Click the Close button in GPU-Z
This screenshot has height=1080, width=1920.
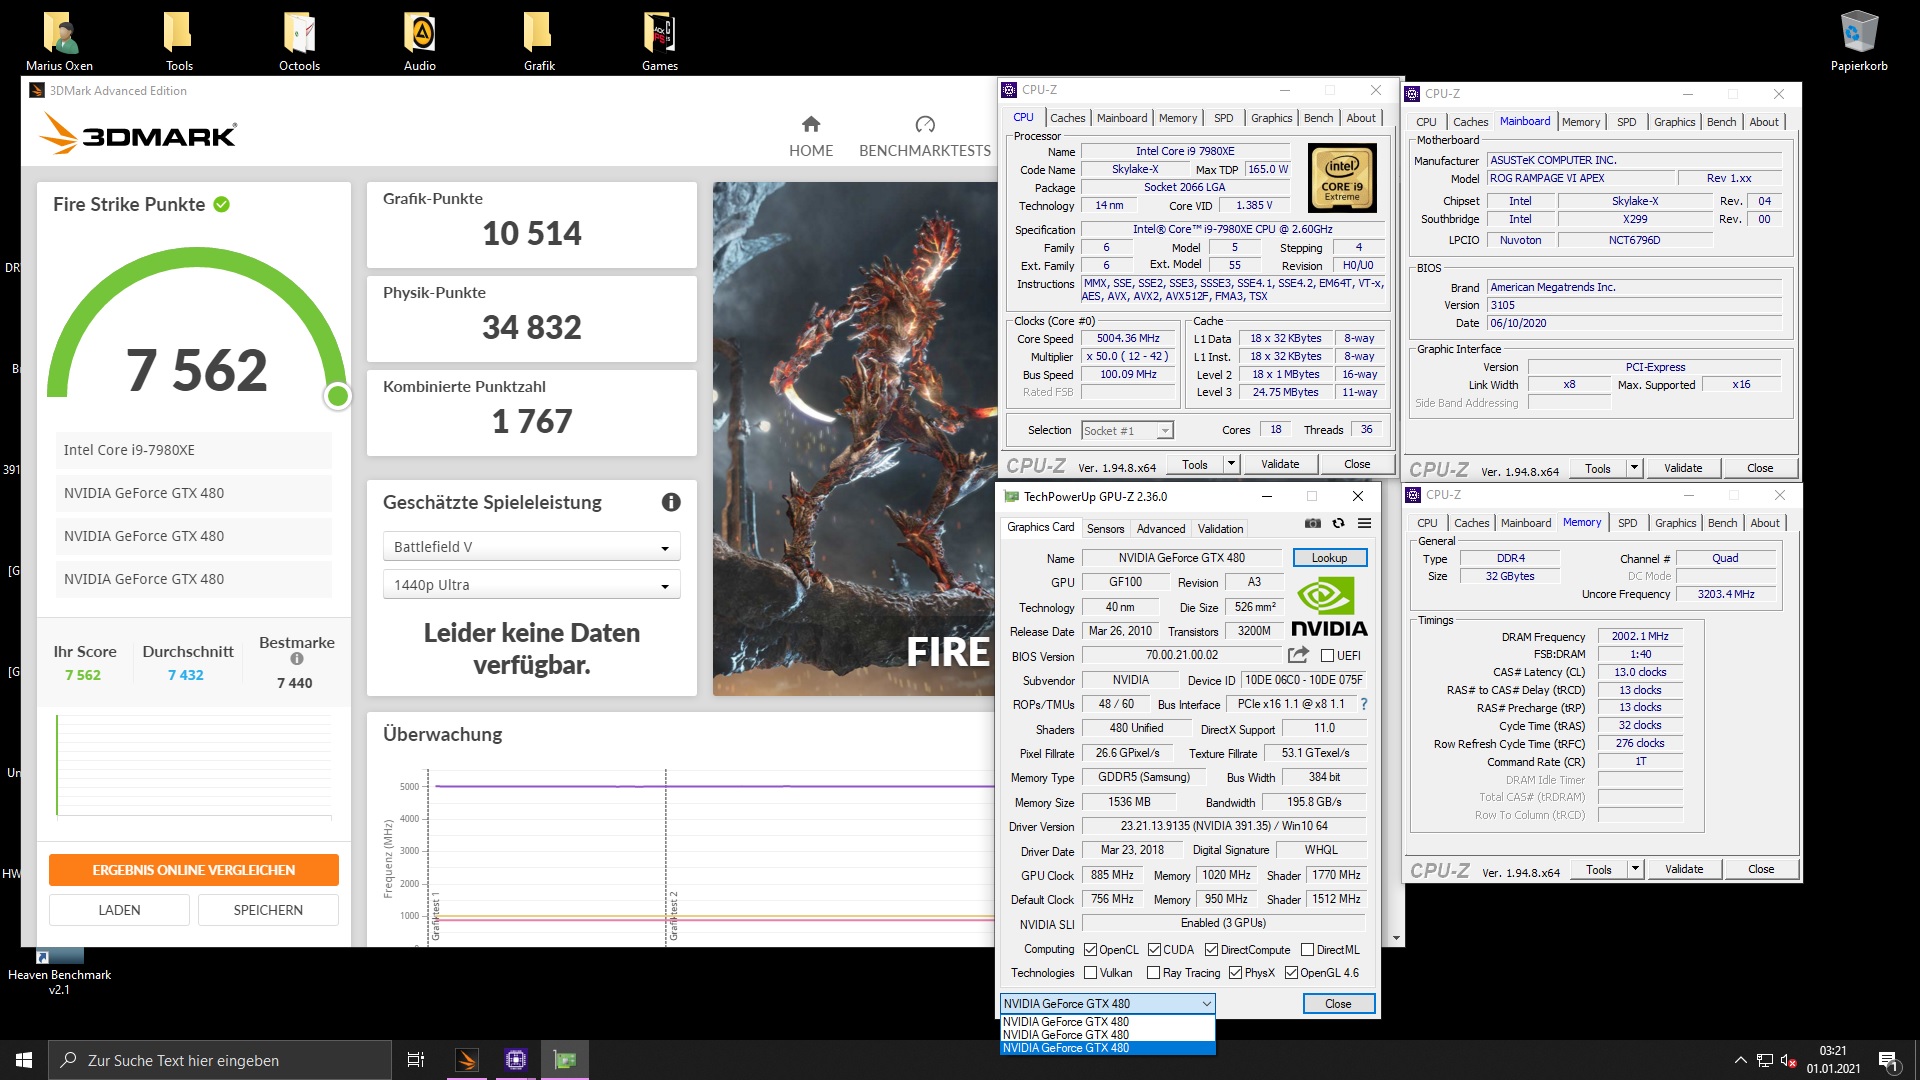(x=1338, y=1004)
